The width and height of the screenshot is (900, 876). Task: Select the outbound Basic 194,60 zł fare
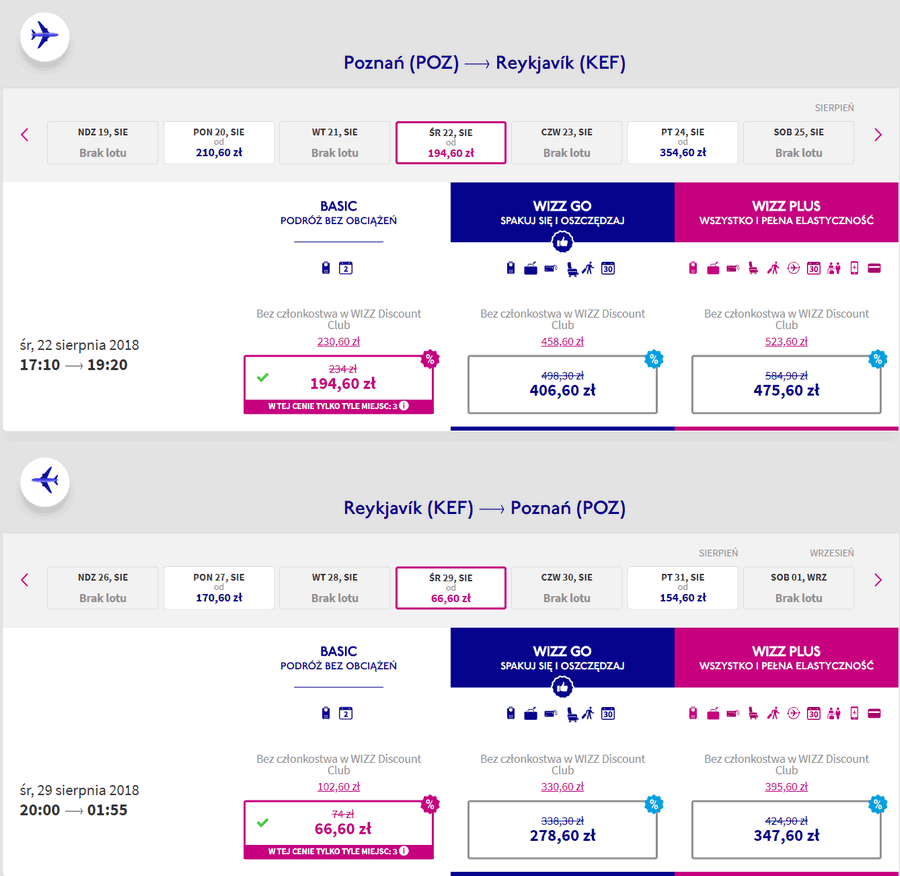tap(339, 385)
